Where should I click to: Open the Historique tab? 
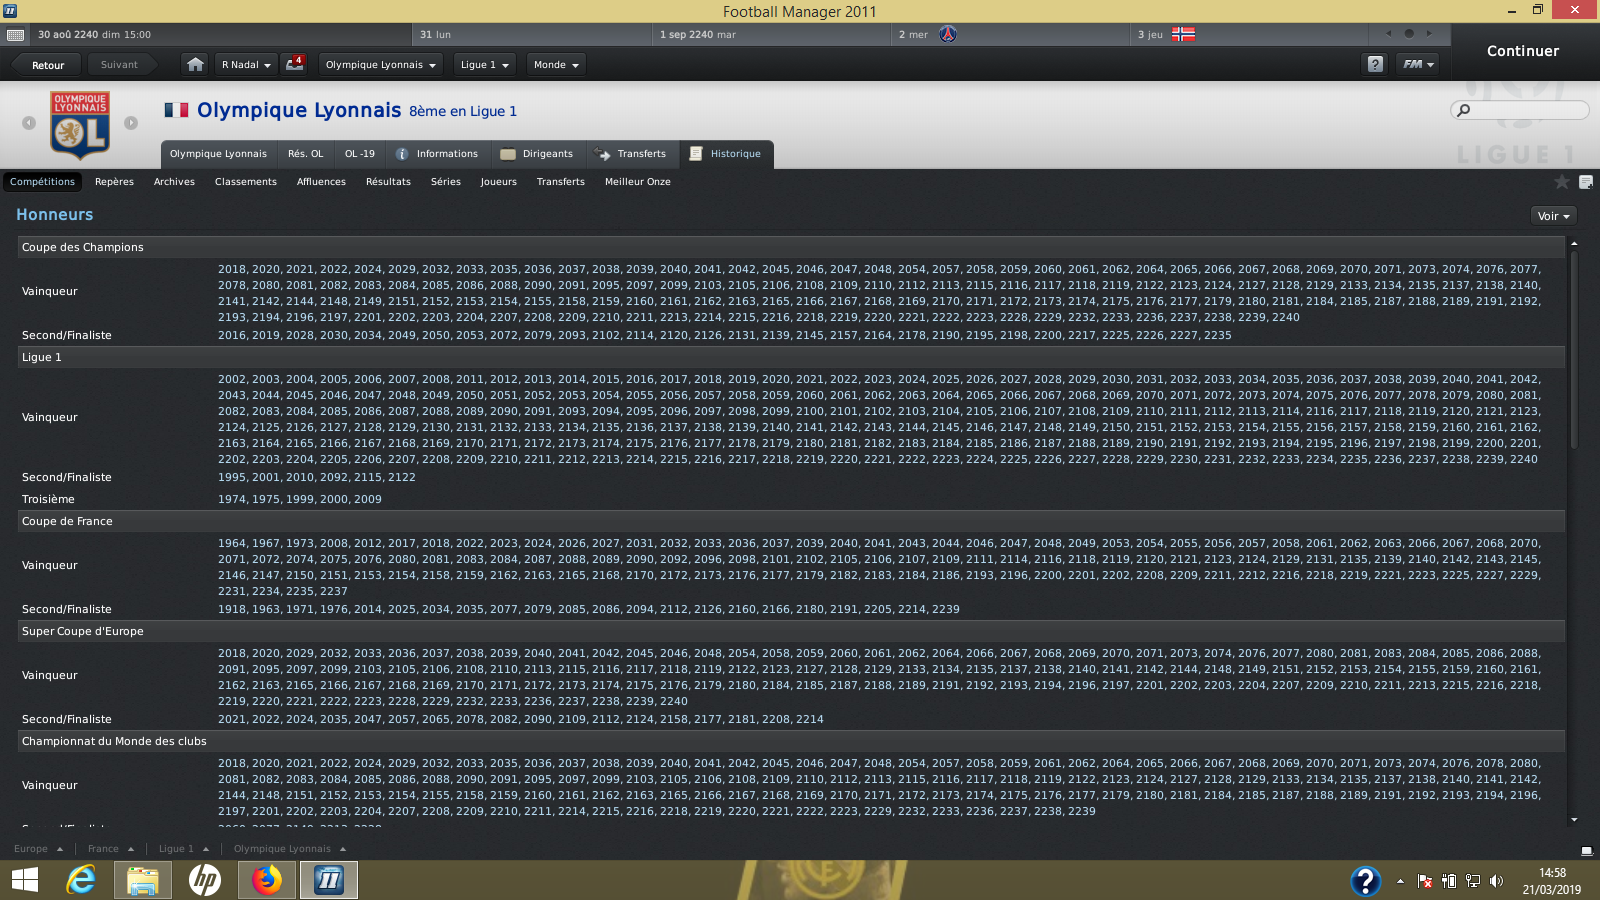pyautogui.click(x=726, y=154)
